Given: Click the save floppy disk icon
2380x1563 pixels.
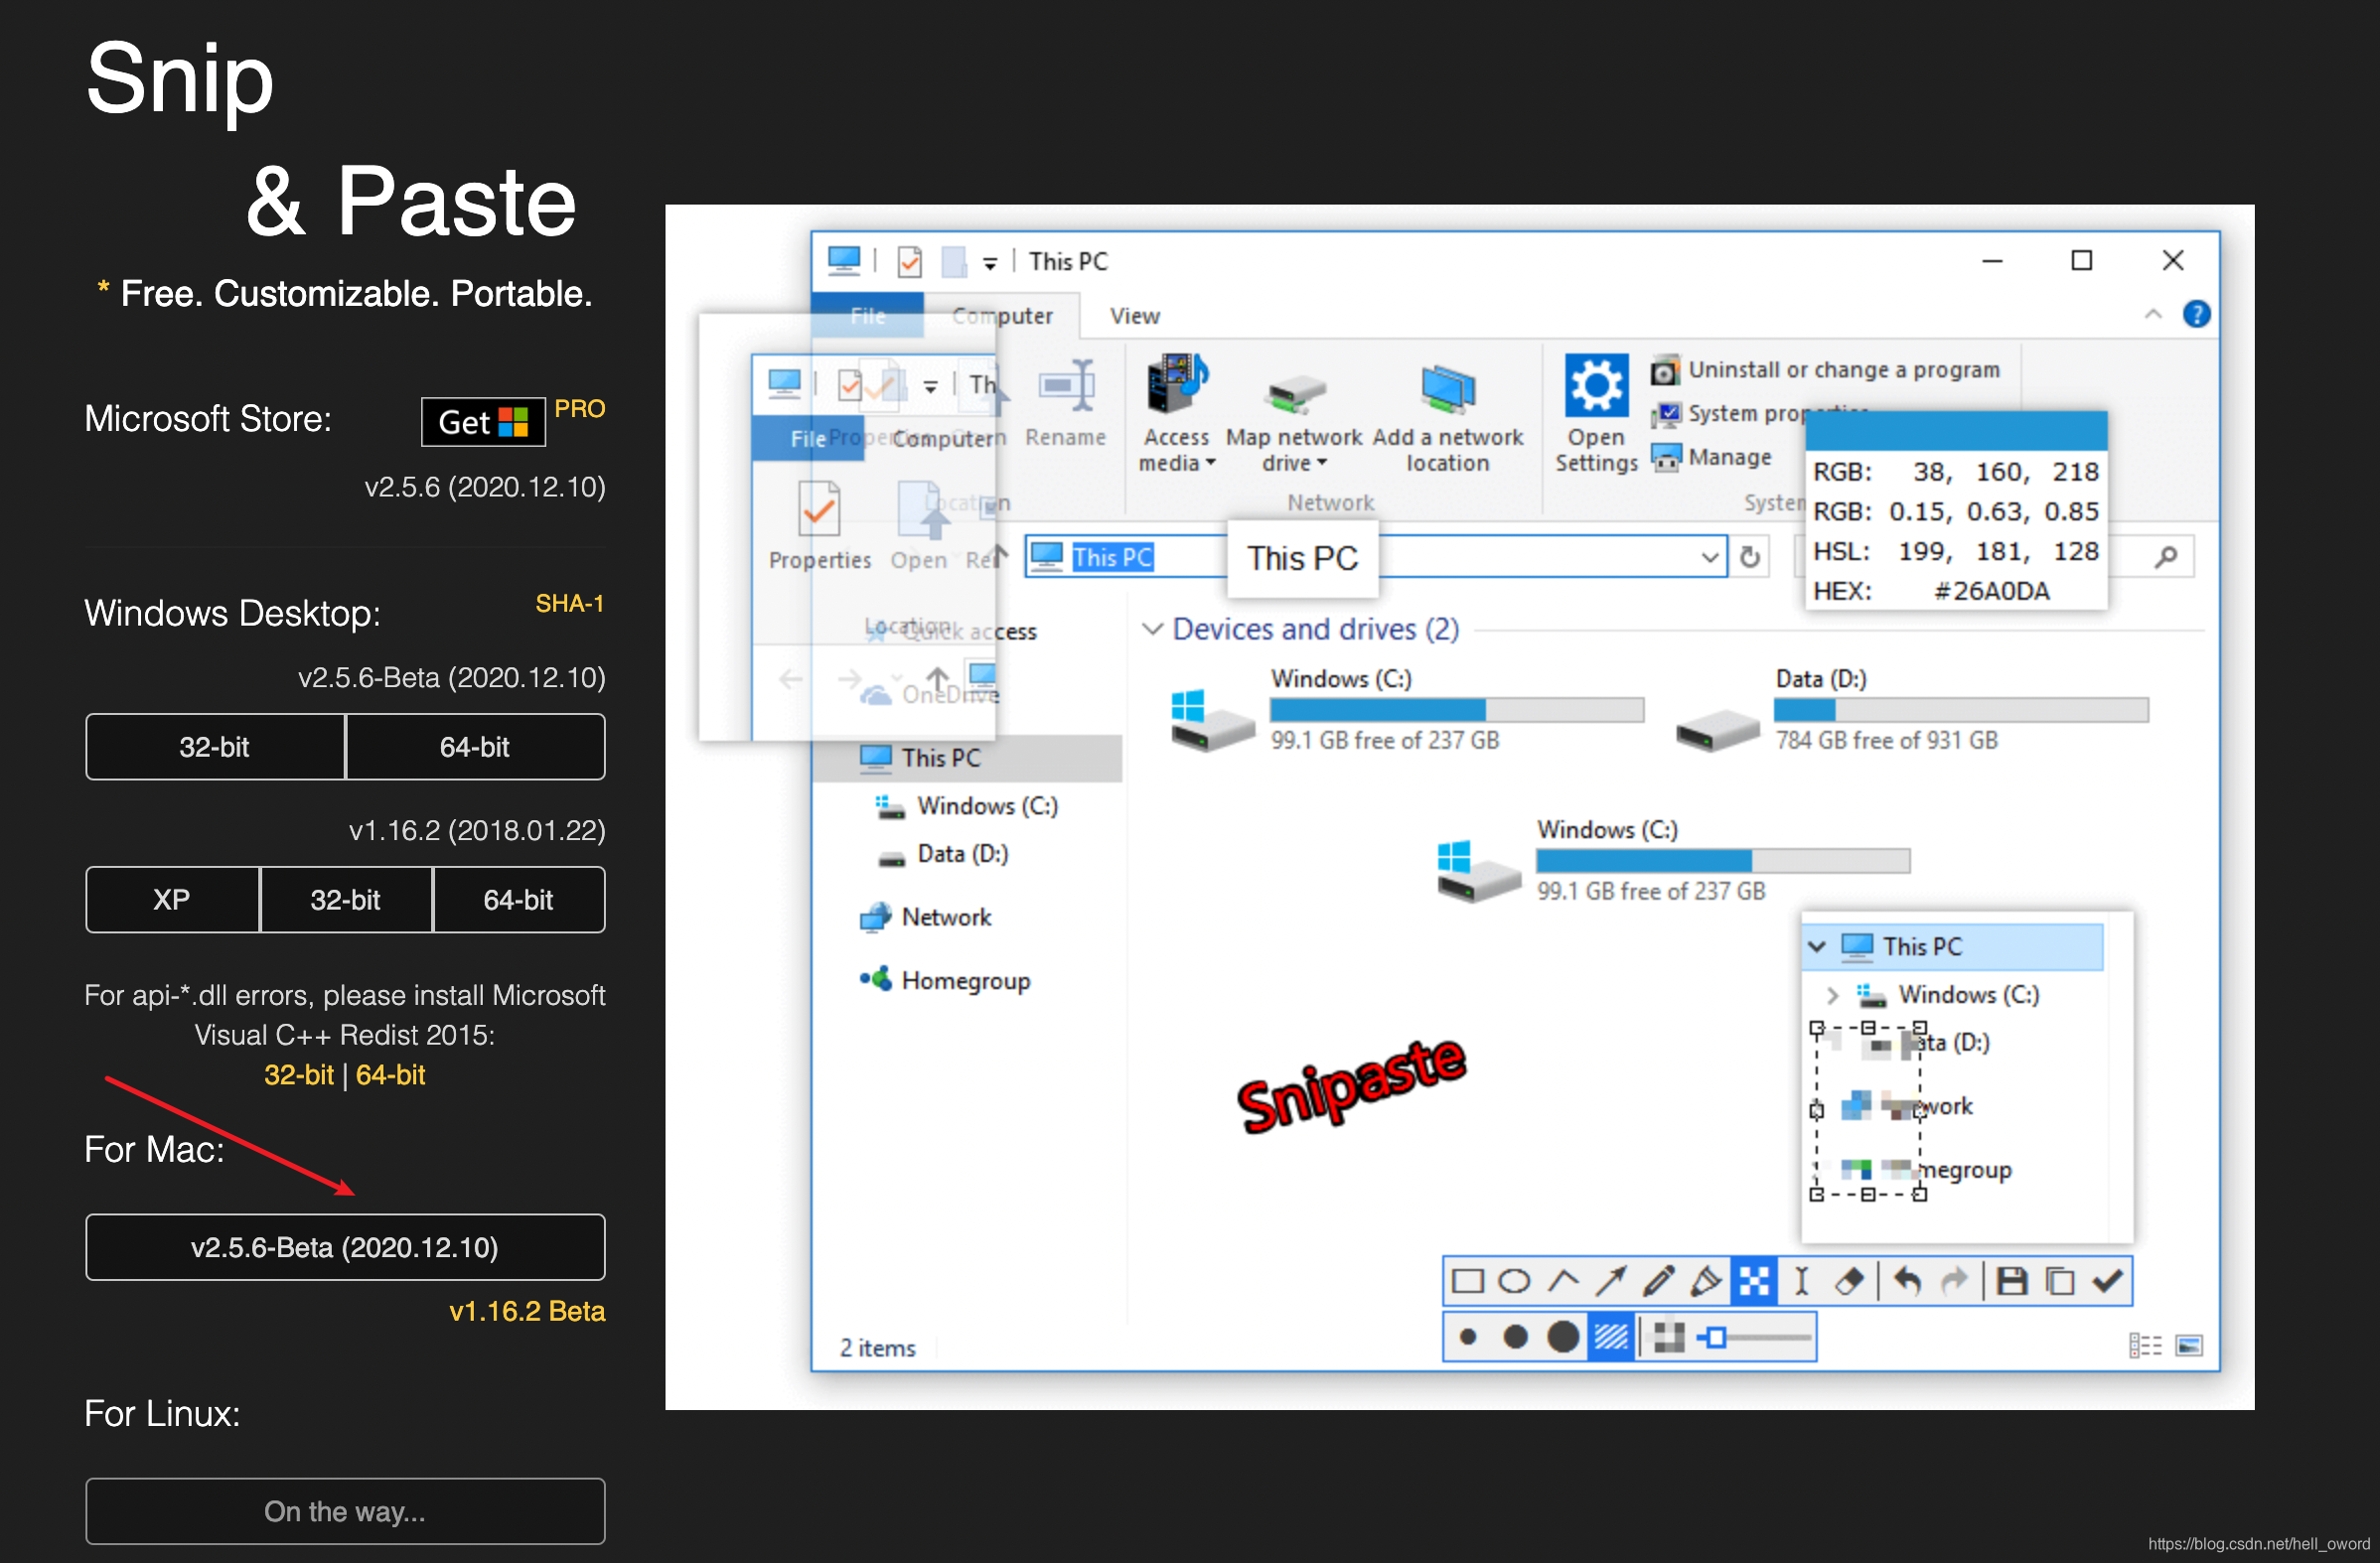Looking at the screenshot, I should pyautogui.click(x=2012, y=1281).
